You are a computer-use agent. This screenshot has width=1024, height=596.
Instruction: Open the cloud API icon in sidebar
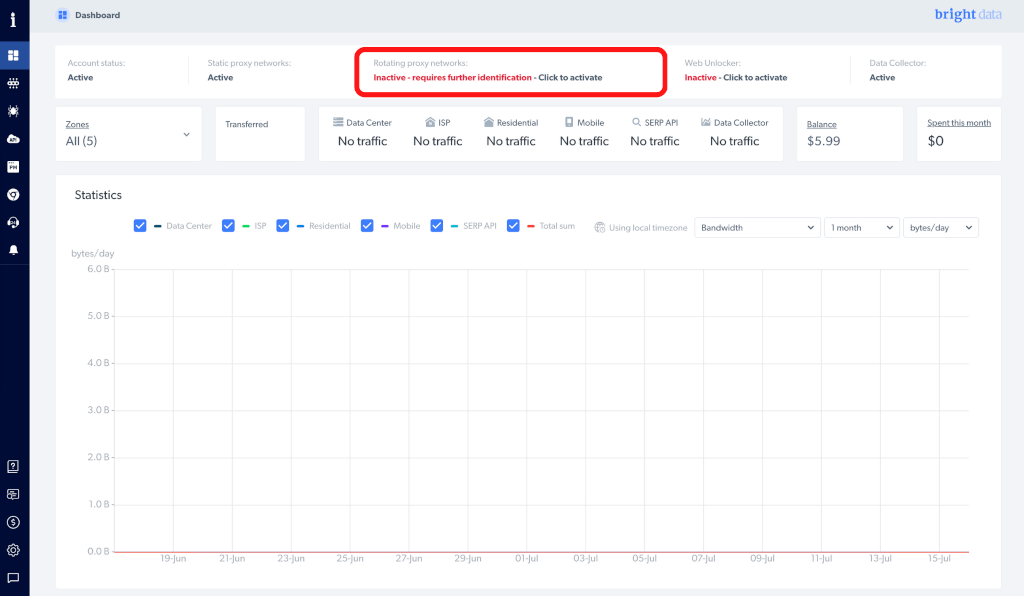(13, 139)
